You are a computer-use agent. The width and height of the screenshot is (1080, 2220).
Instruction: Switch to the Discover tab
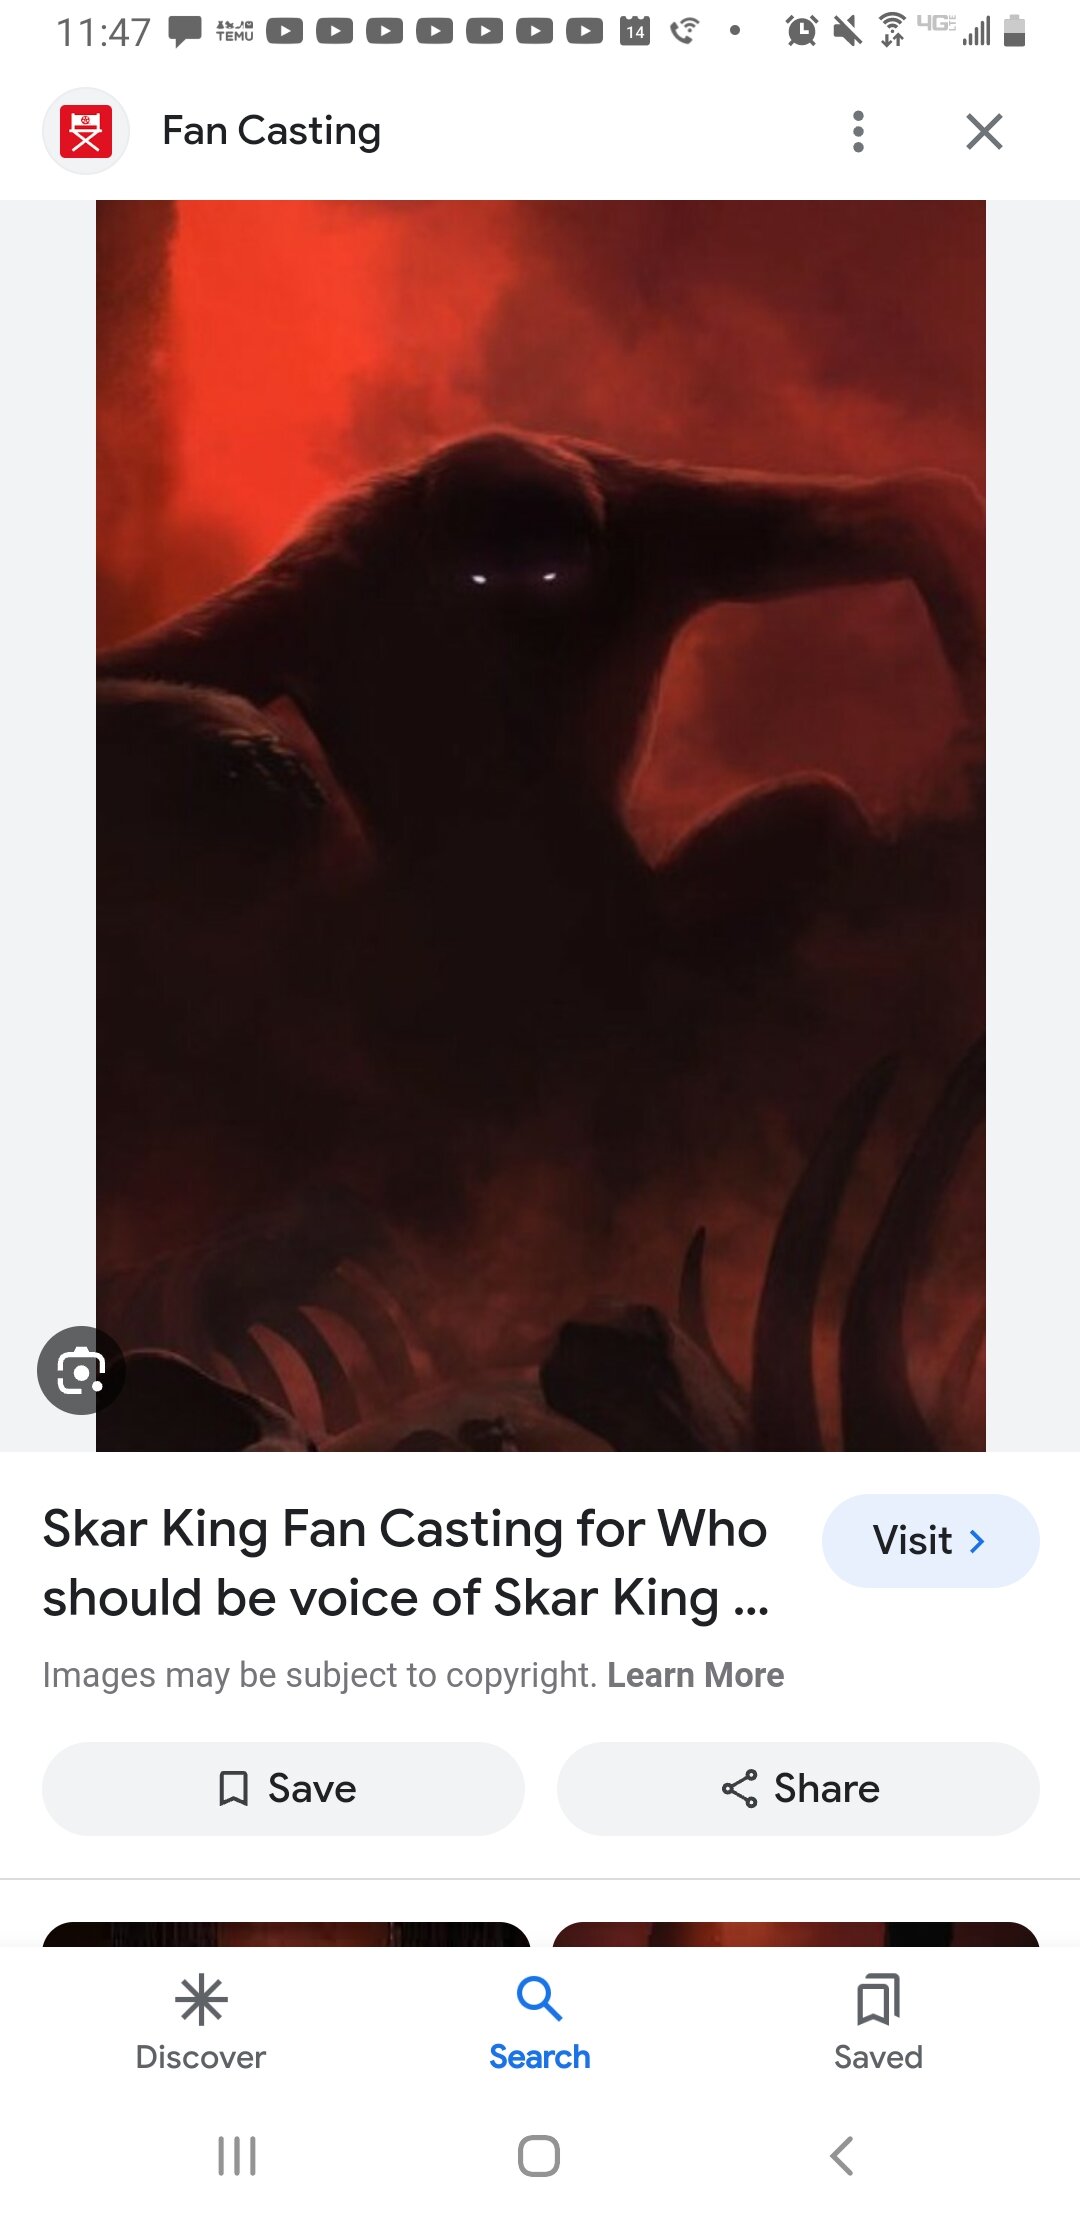[x=201, y=2022]
